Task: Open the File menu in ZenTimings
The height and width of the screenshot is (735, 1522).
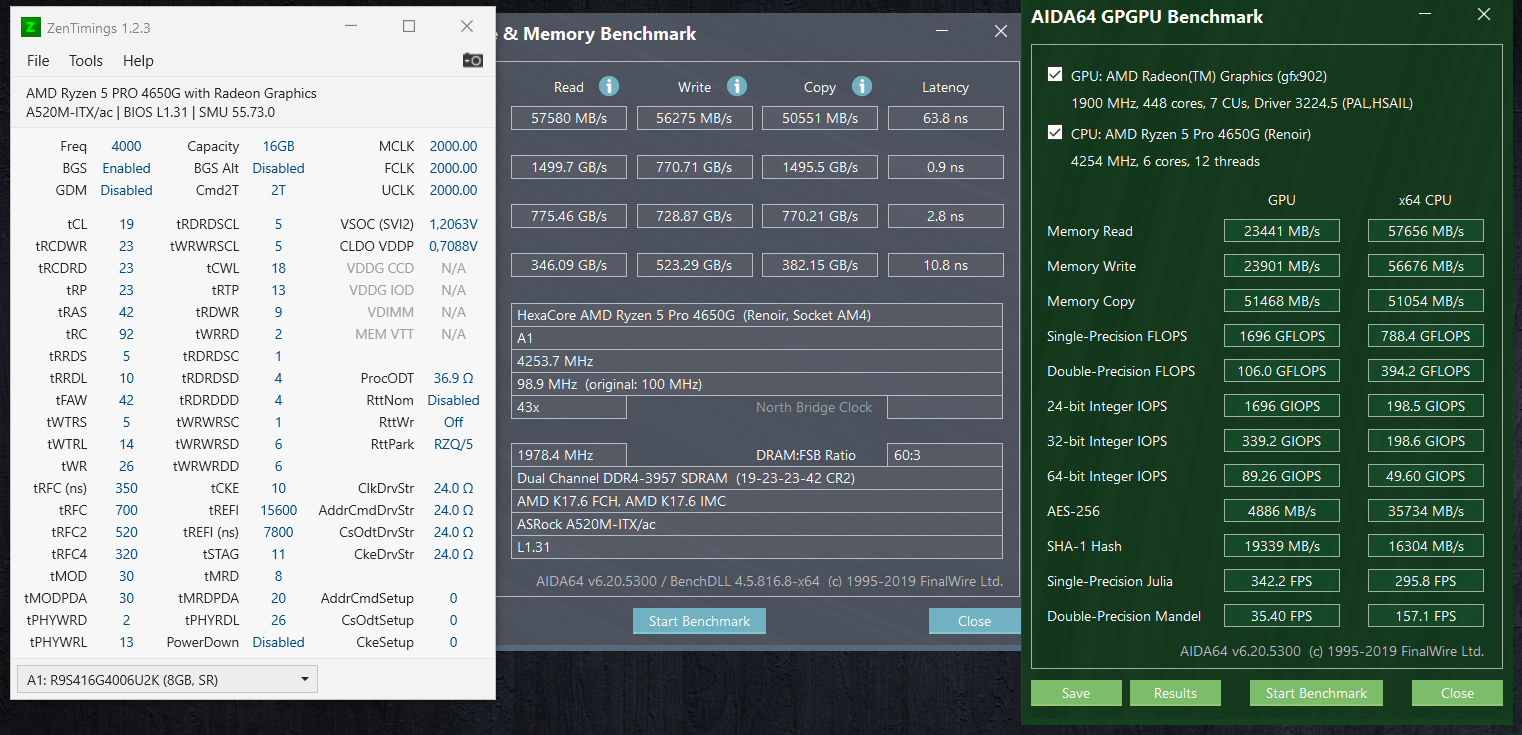Action: [x=38, y=61]
